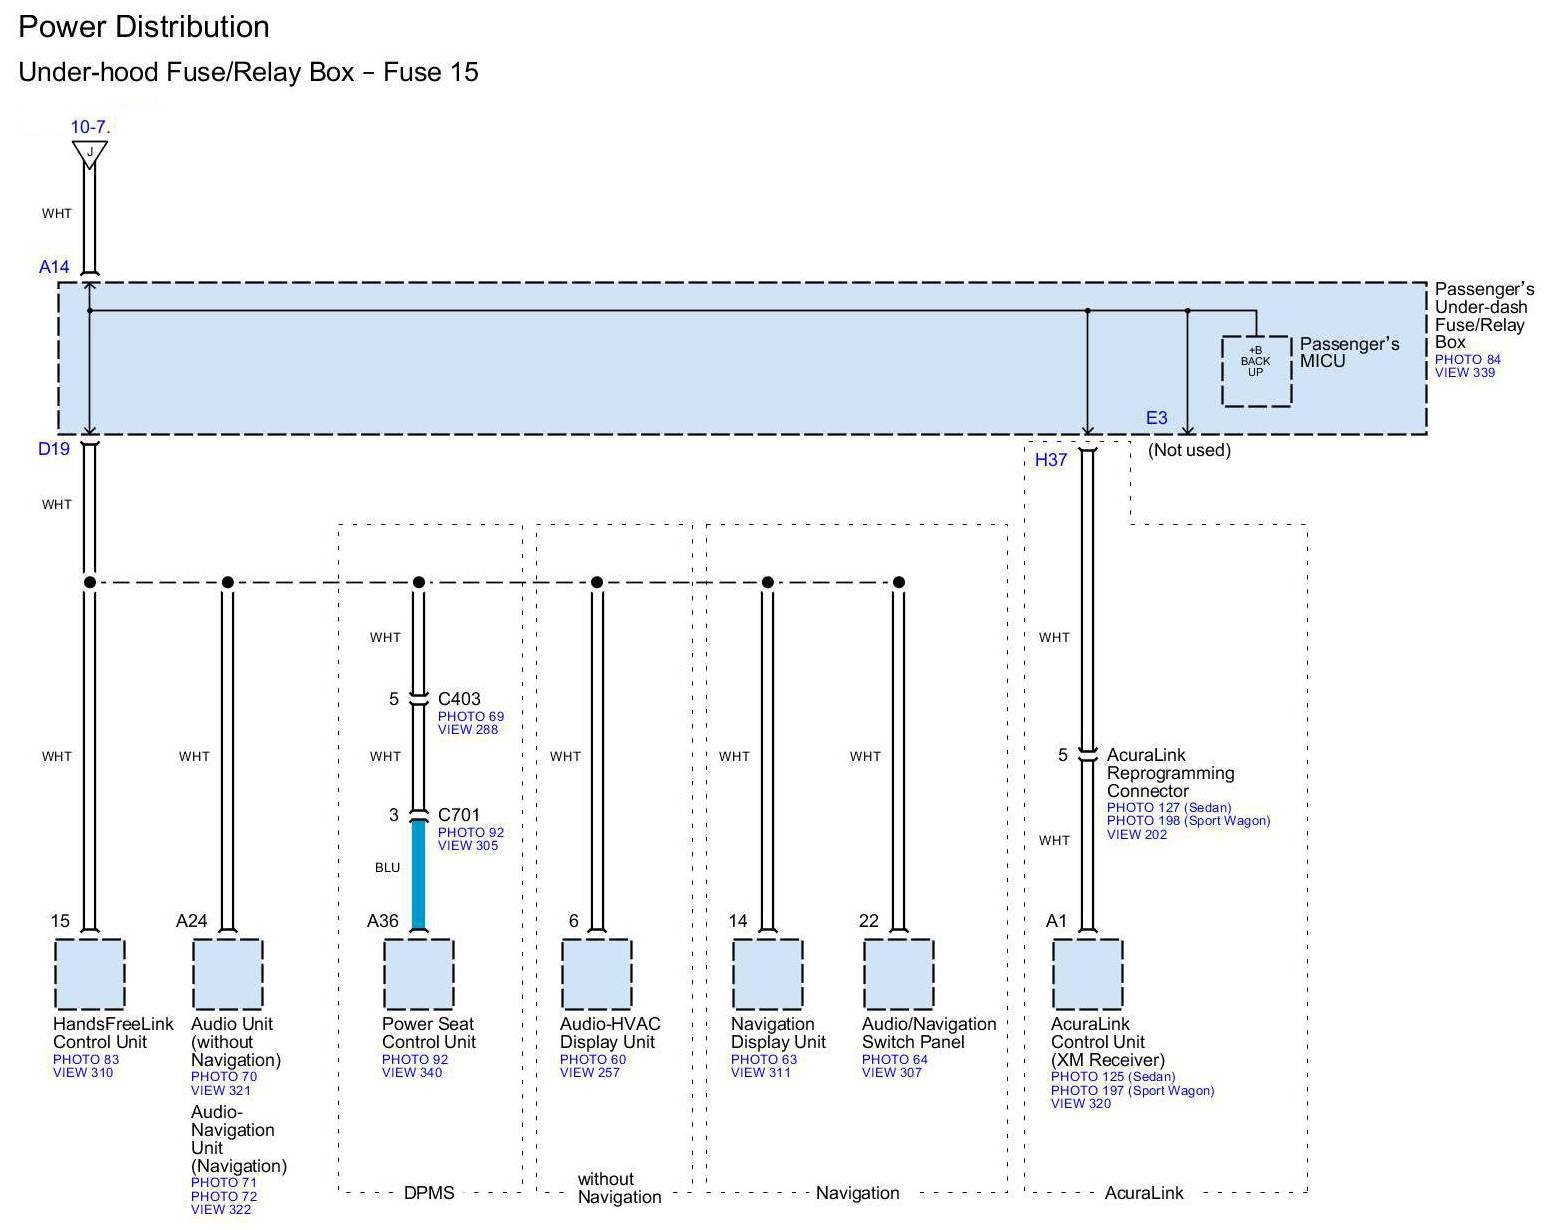
Task: Select the Navigation Display Unit component box
Action: 767,974
